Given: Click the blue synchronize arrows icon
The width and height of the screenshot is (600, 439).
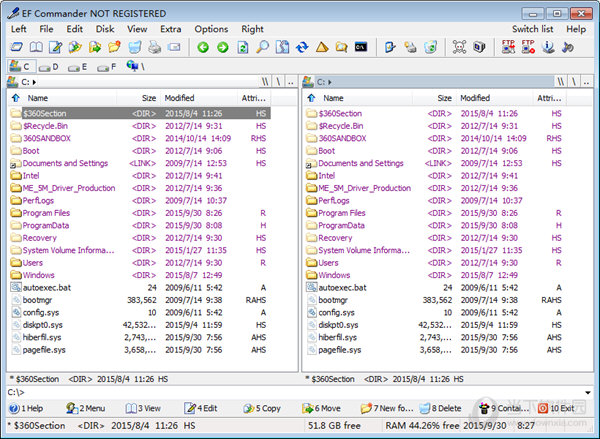Looking at the screenshot, I should pos(302,47).
